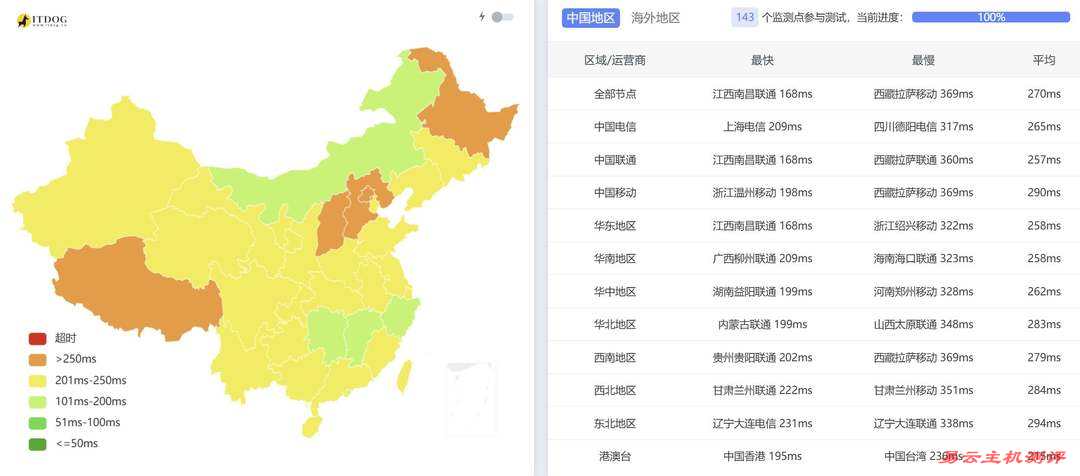Click 四川德阳电信 317ms slowest cell
The height and width of the screenshot is (476, 1080).
[923, 127]
